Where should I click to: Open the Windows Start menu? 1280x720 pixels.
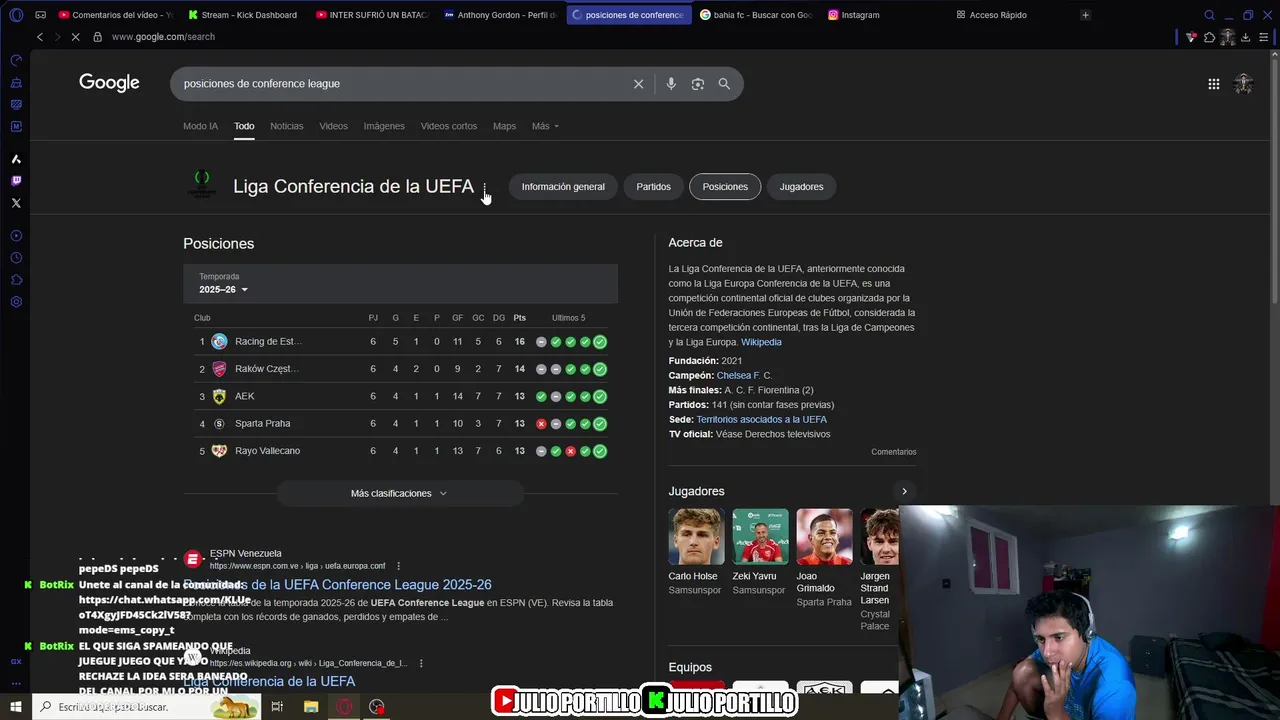coord(16,707)
